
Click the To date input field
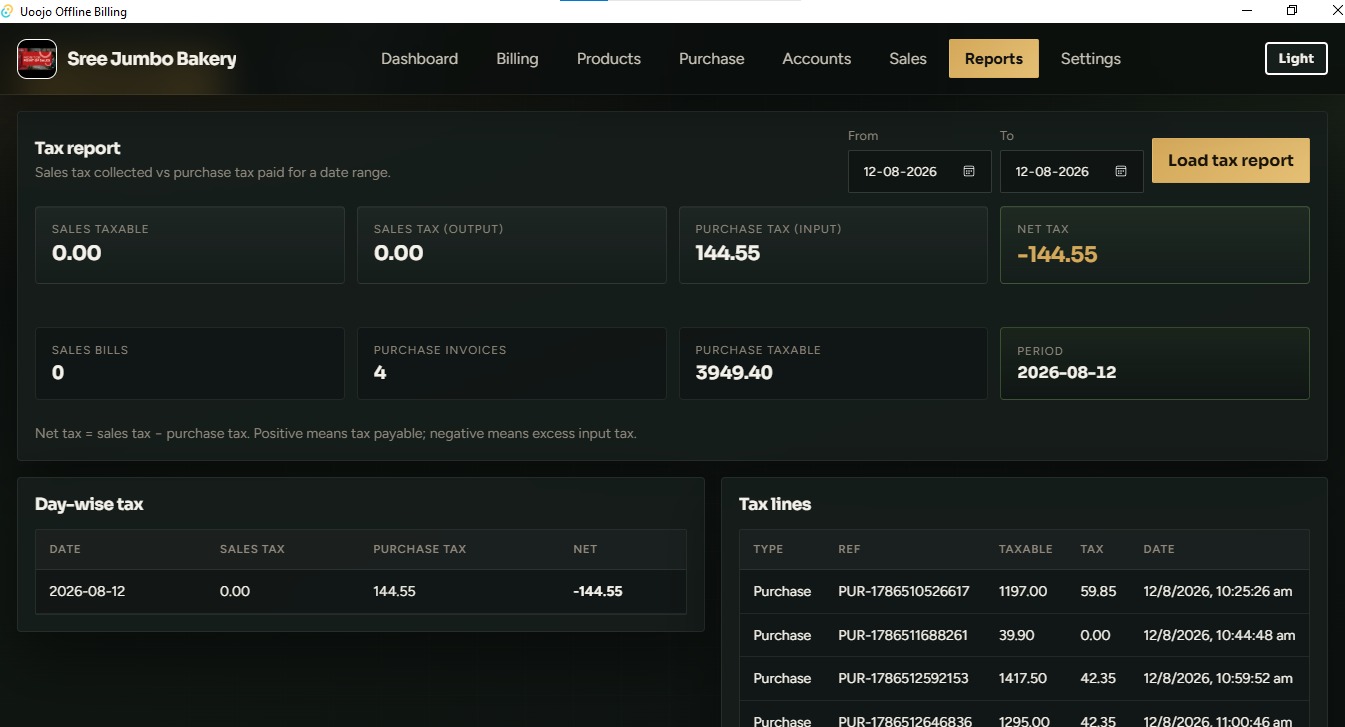(1071, 171)
